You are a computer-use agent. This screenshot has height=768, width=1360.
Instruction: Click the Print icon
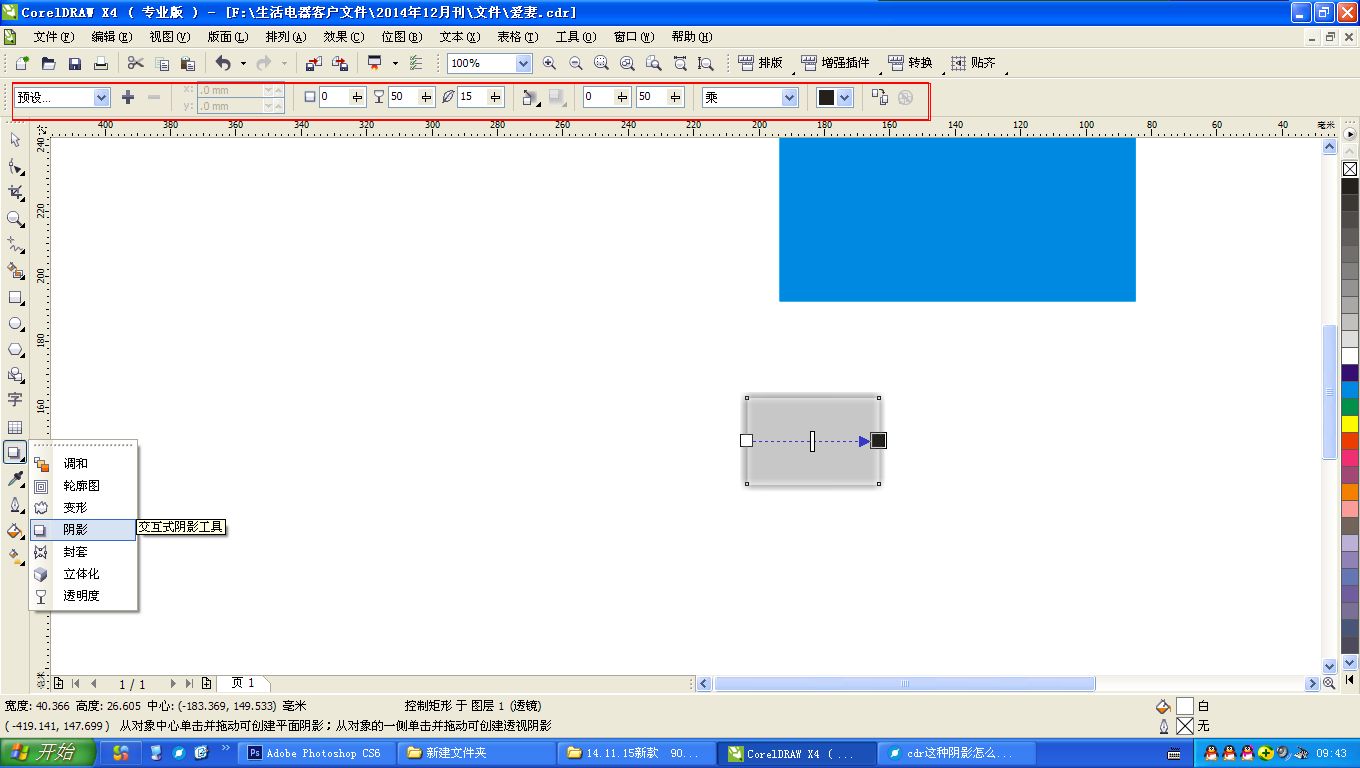(x=101, y=63)
